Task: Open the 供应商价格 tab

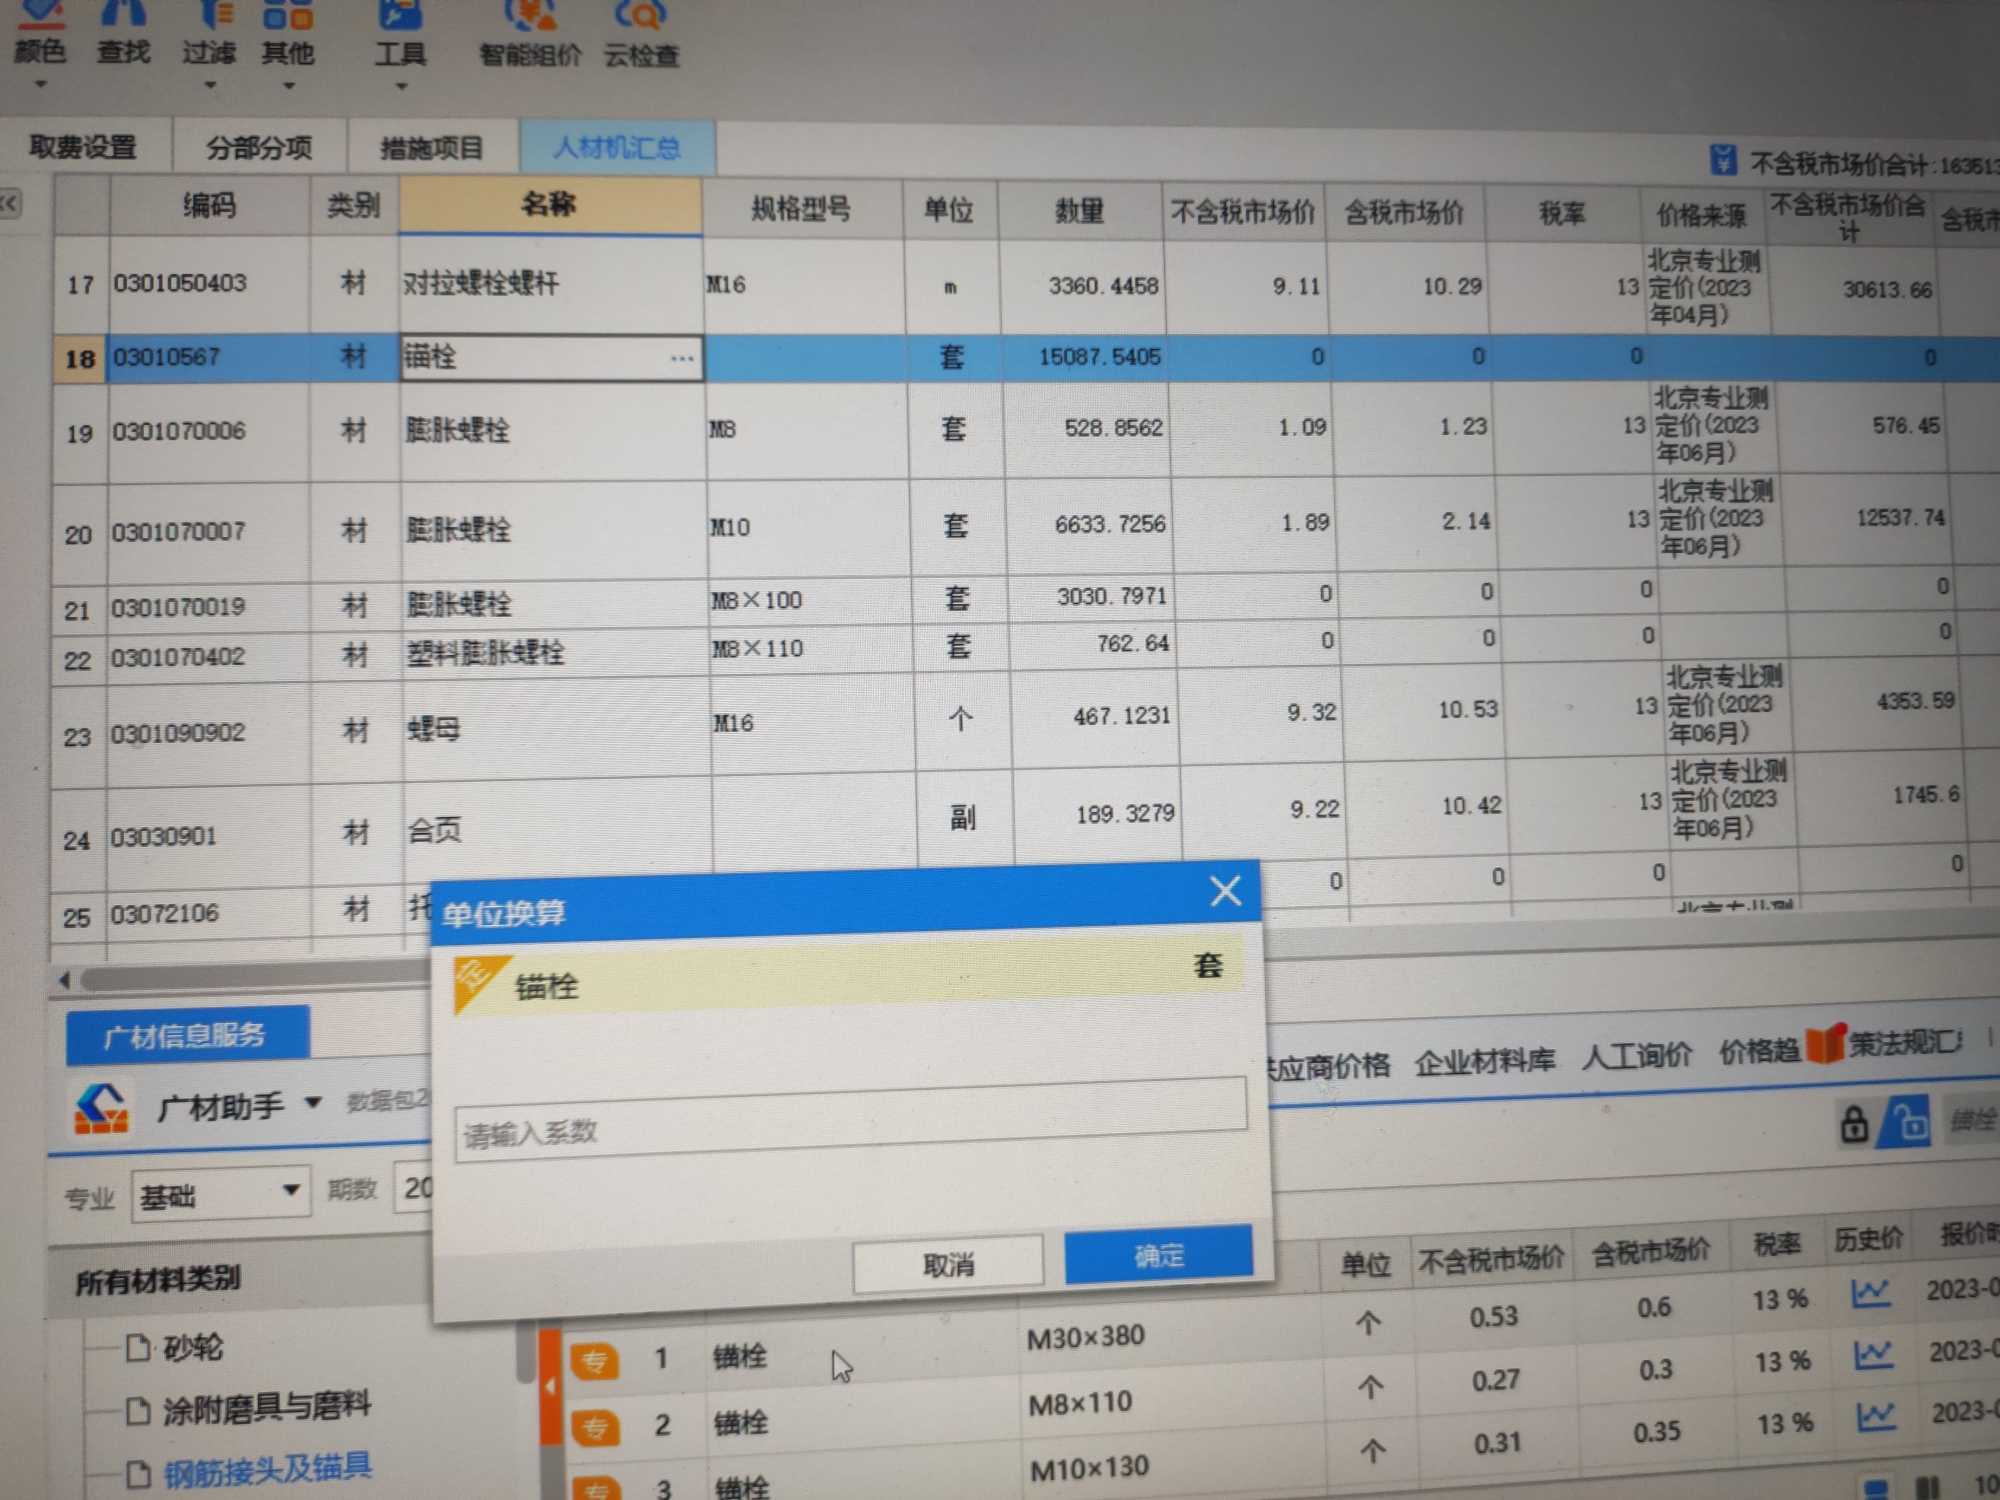Action: pos(1327,1066)
